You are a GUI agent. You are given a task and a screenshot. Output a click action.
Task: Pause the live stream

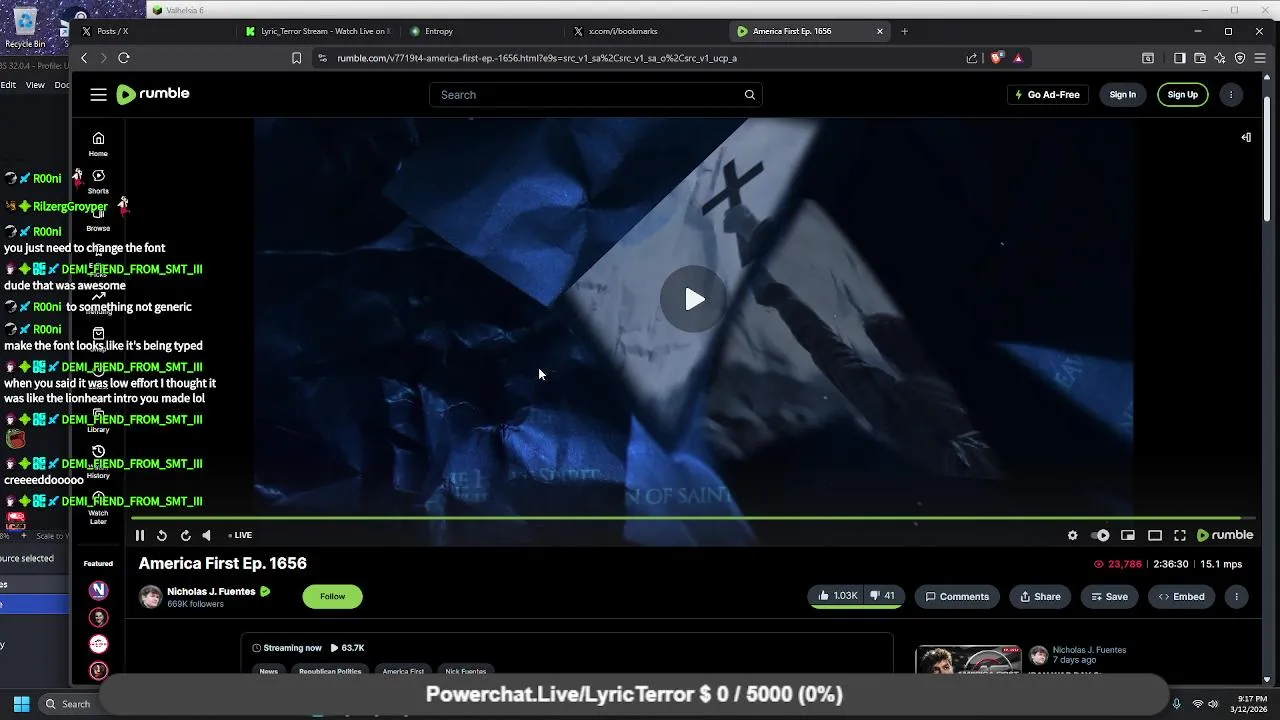[x=140, y=535]
